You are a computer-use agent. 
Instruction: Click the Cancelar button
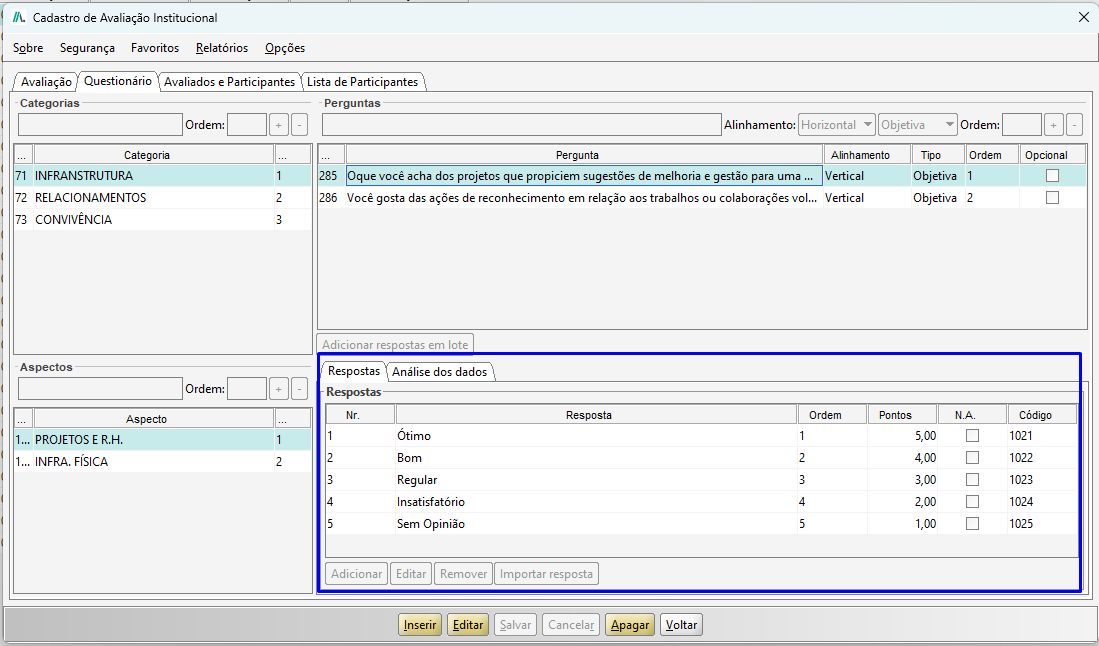click(x=571, y=625)
